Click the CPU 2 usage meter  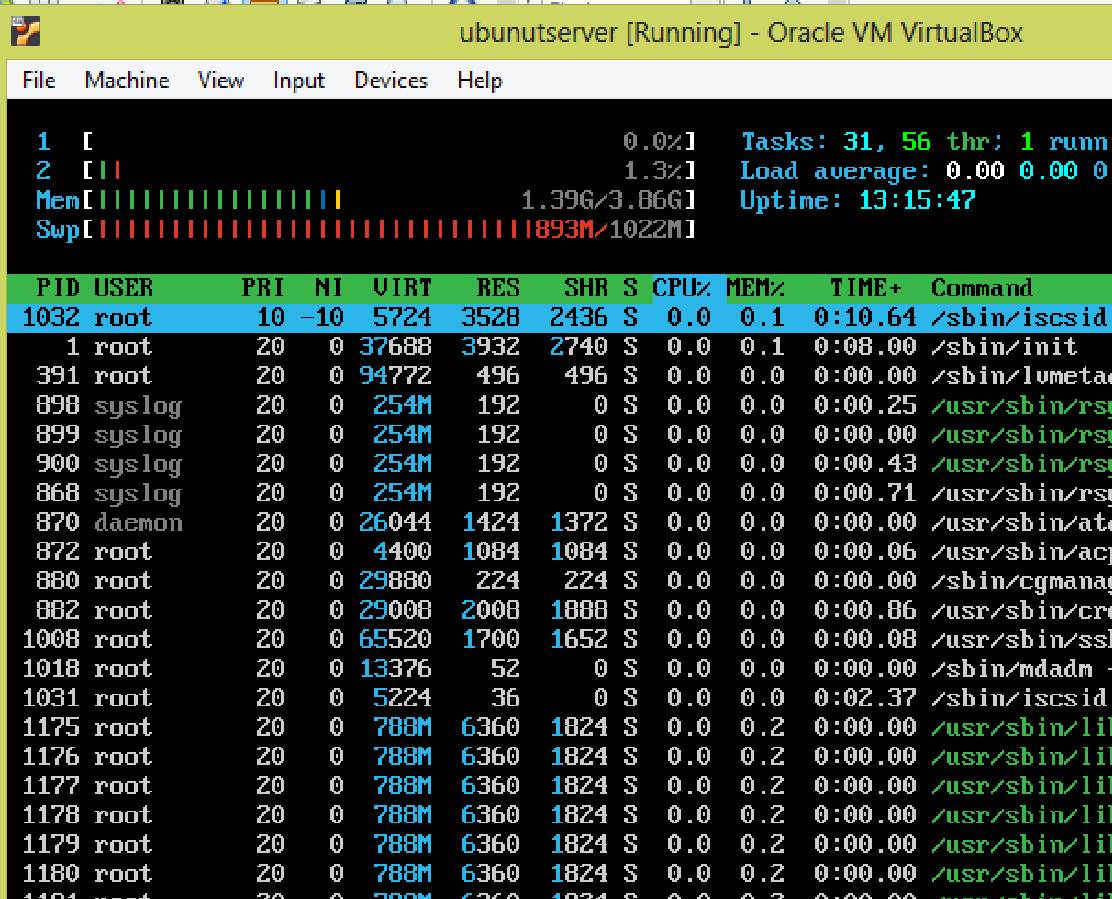point(366,171)
